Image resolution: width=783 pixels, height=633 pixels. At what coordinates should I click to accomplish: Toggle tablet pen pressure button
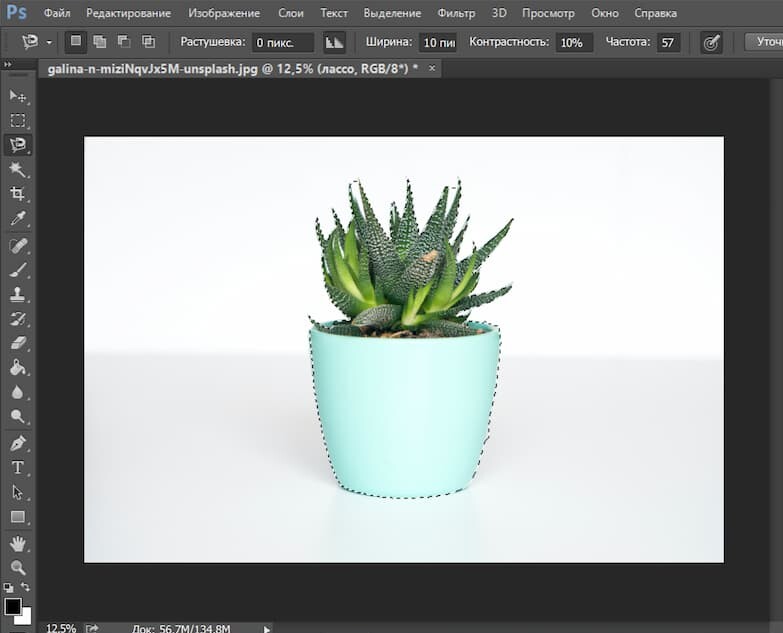[x=711, y=43]
